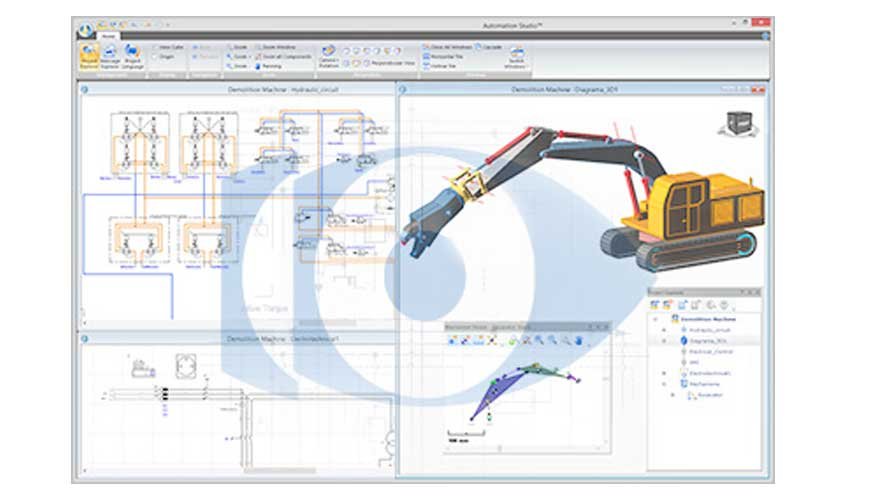Click the Electrotechnical1 window title icon

(84, 339)
